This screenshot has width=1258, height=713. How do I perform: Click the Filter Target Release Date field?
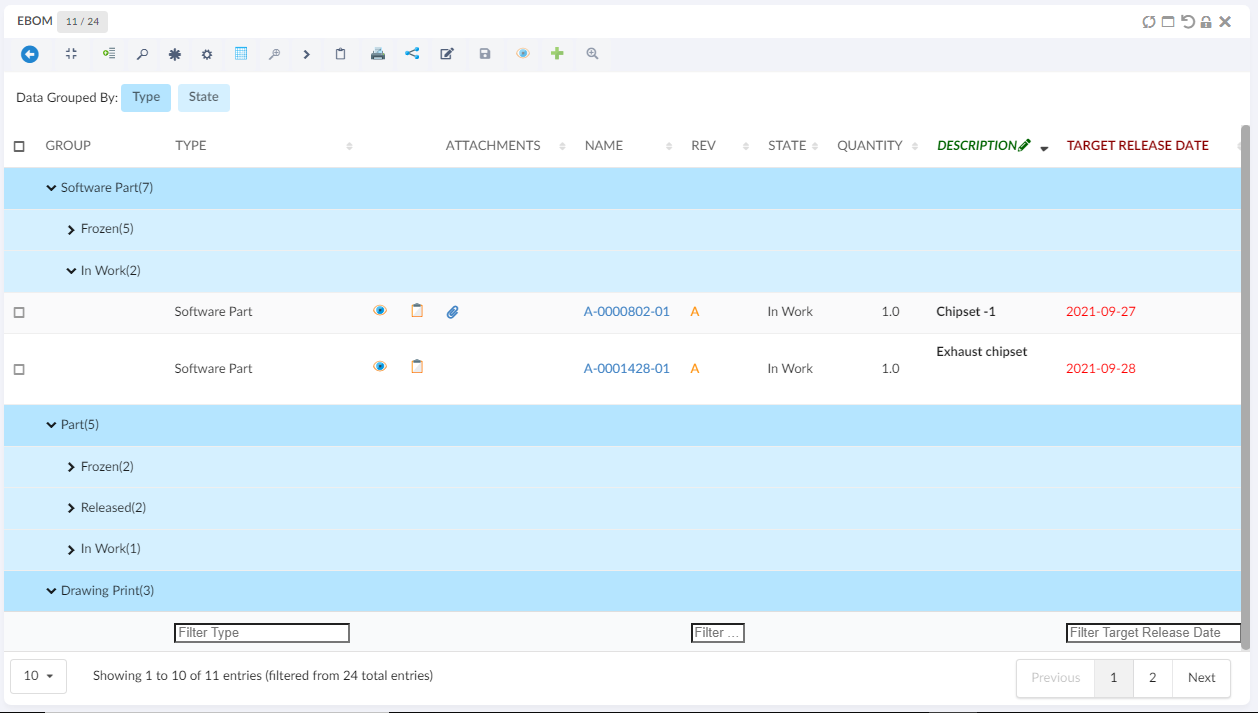click(1152, 633)
